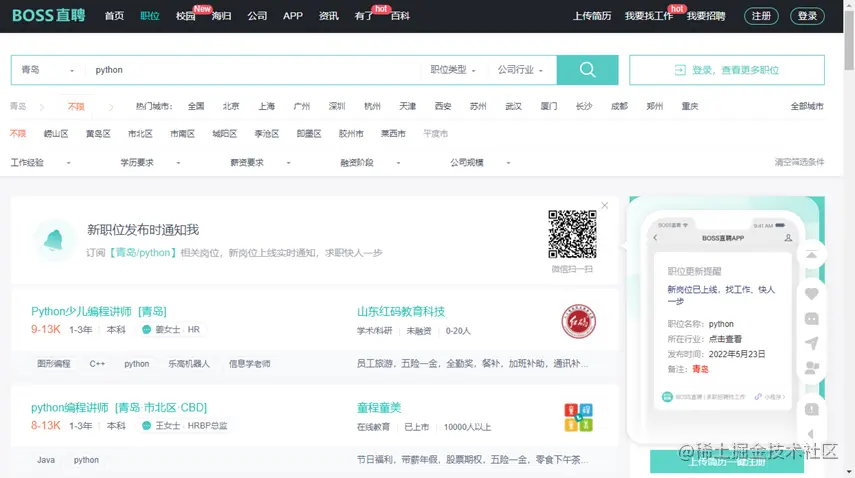855x478 pixels.
Task: Click the 登录 button in header
Action: 807,16
